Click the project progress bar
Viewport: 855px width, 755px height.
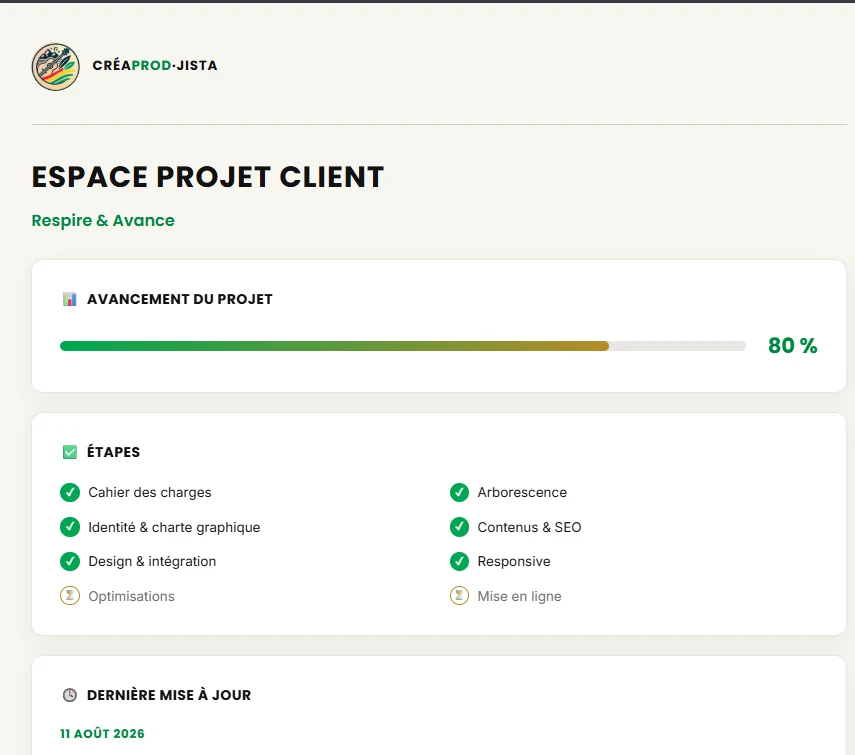[x=403, y=346]
